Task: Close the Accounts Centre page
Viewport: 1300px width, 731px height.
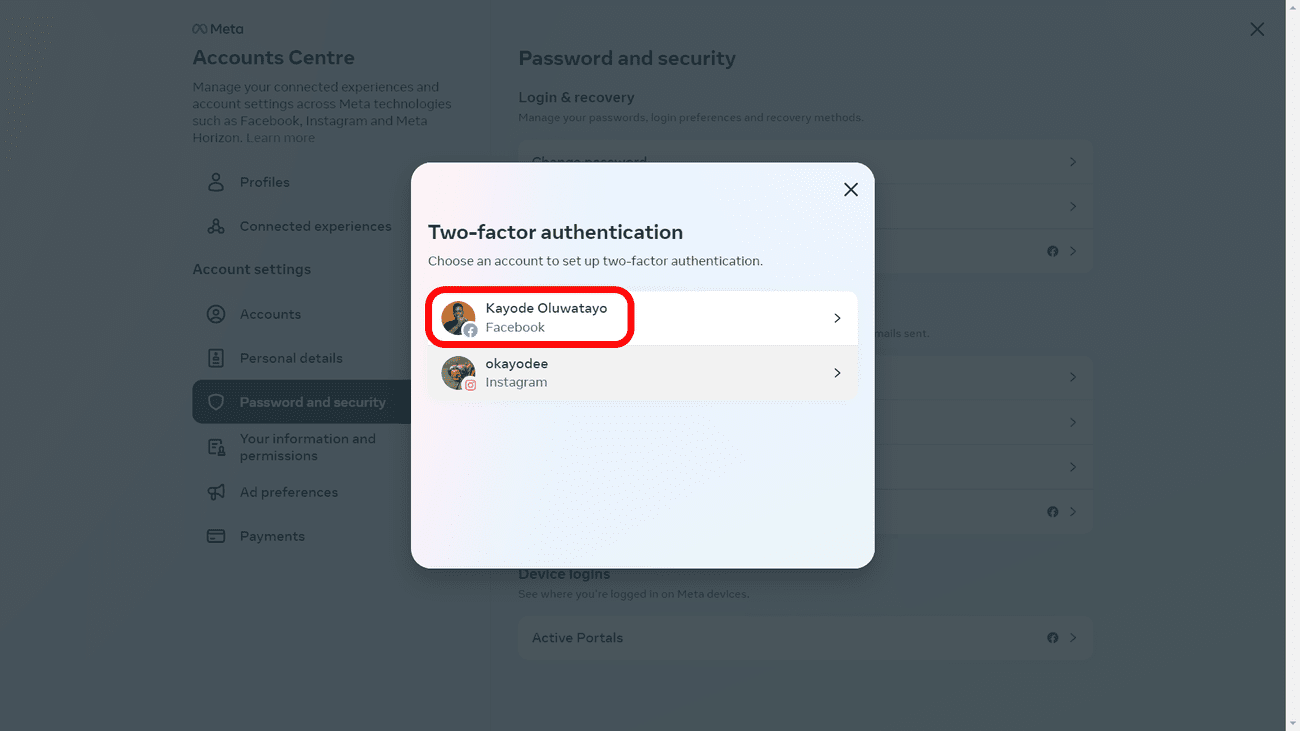Action: coord(1257,30)
